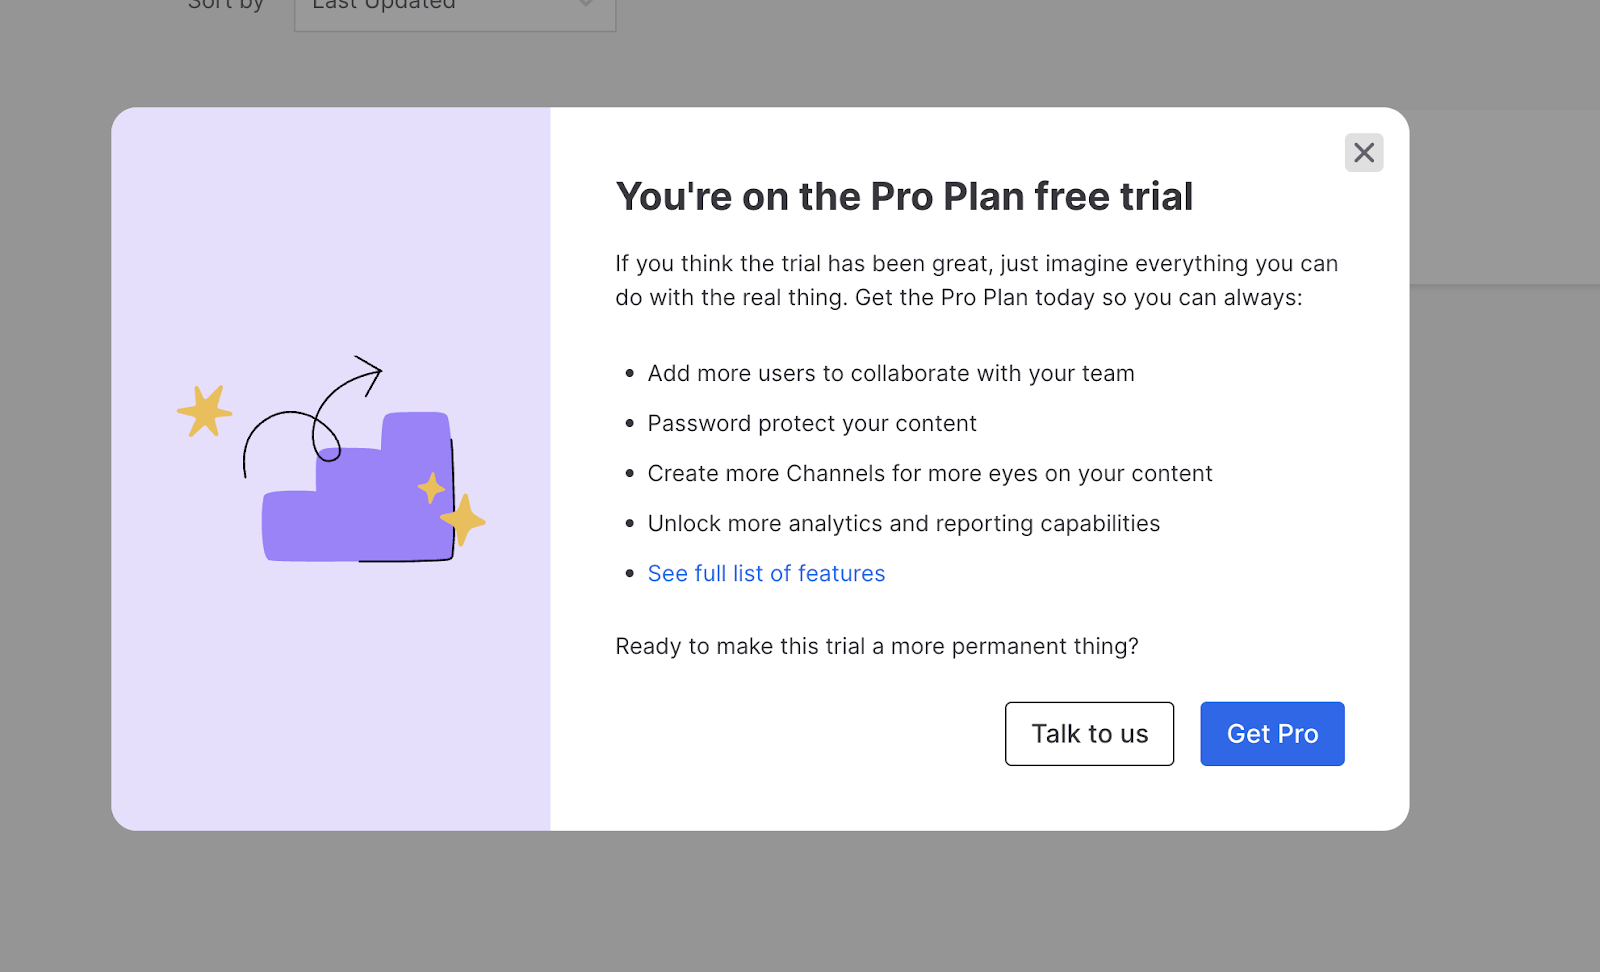
Task: Click the Get Pro button
Action: 1272,734
